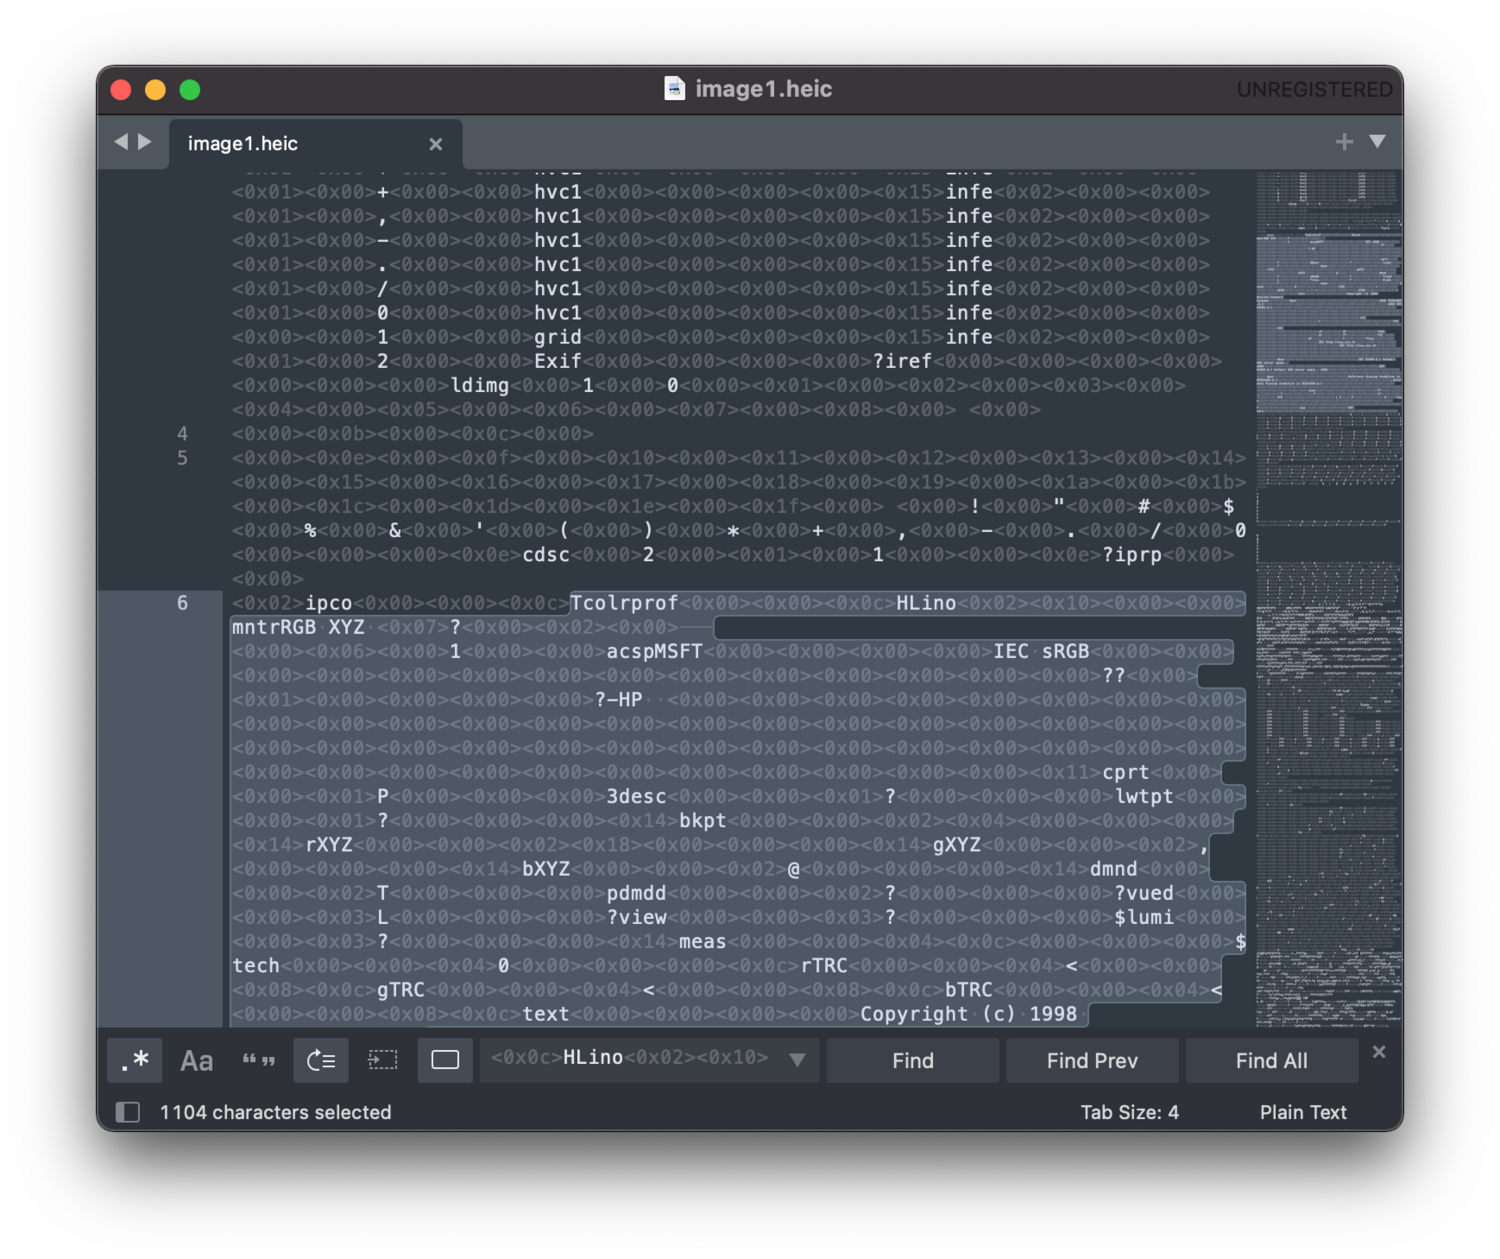This screenshot has height=1259, width=1500.
Task: Toggle in-selection search option
Action: coord(383,1060)
